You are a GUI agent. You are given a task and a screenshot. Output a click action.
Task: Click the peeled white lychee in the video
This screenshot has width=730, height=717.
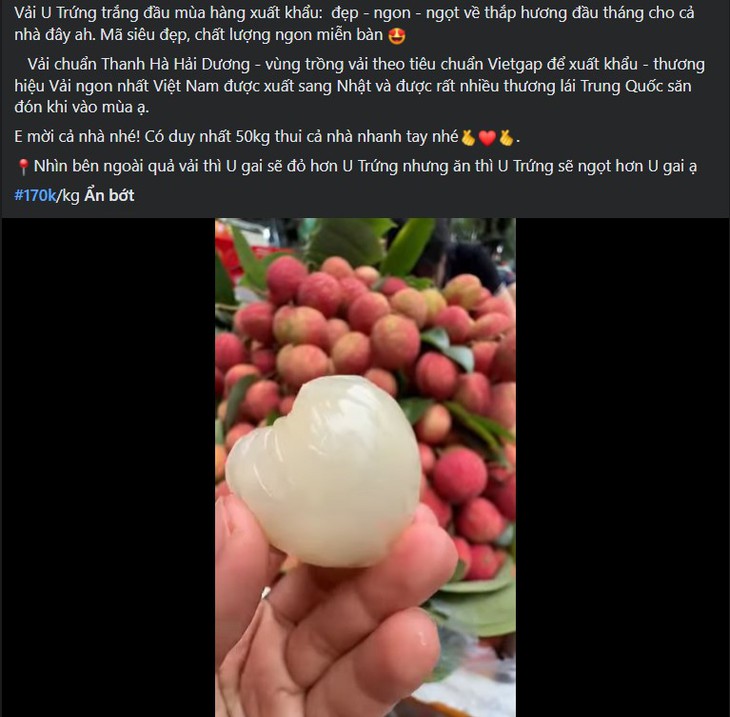click(324, 470)
